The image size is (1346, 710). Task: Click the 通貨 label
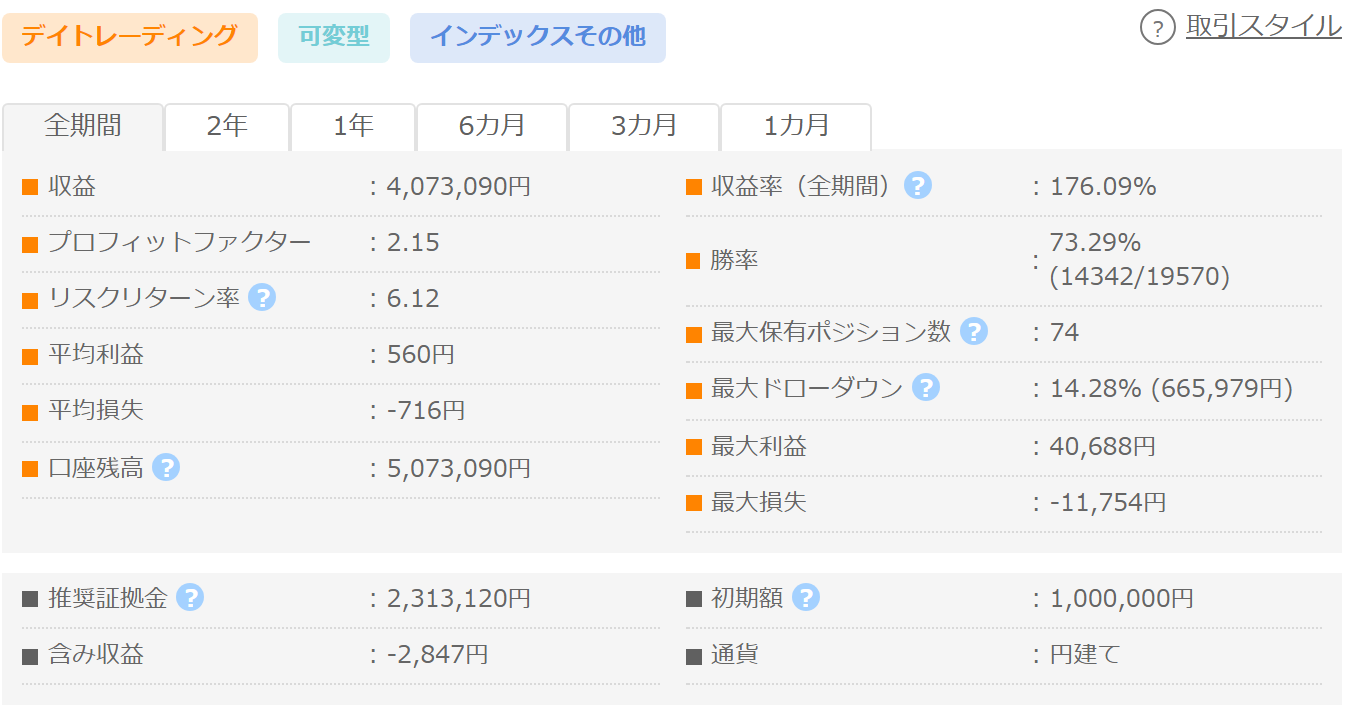(x=735, y=655)
